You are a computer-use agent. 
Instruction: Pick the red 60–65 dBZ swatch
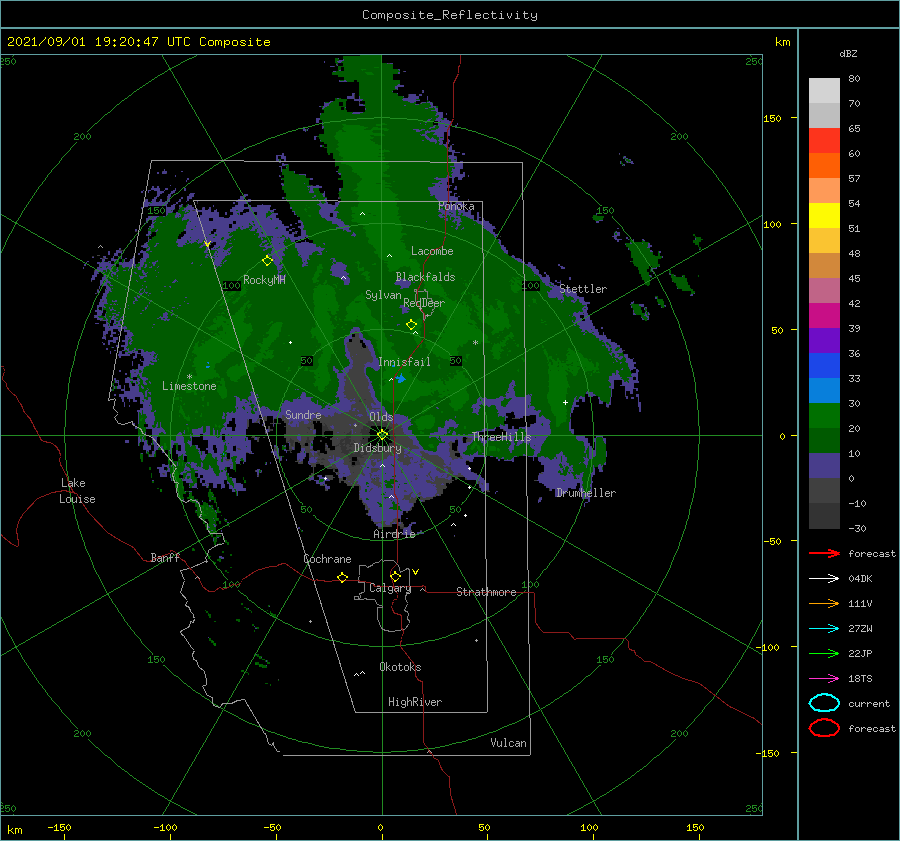824,141
